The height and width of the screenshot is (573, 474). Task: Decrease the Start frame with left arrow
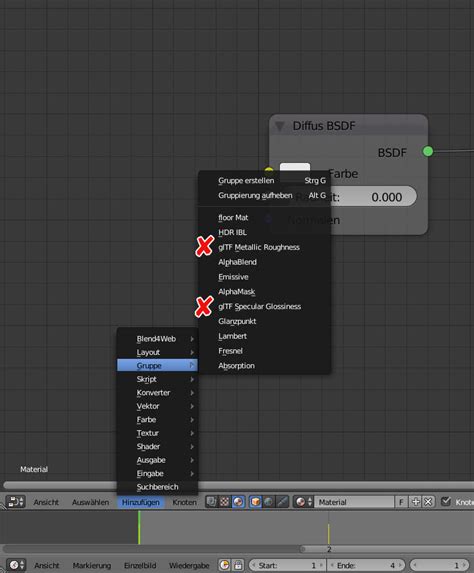[x=253, y=565]
